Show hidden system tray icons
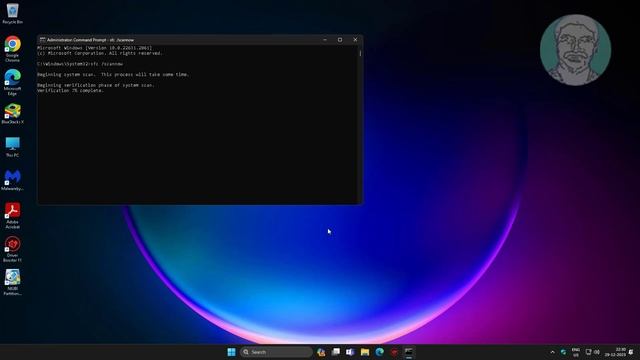The image size is (640, 360). 553,352
